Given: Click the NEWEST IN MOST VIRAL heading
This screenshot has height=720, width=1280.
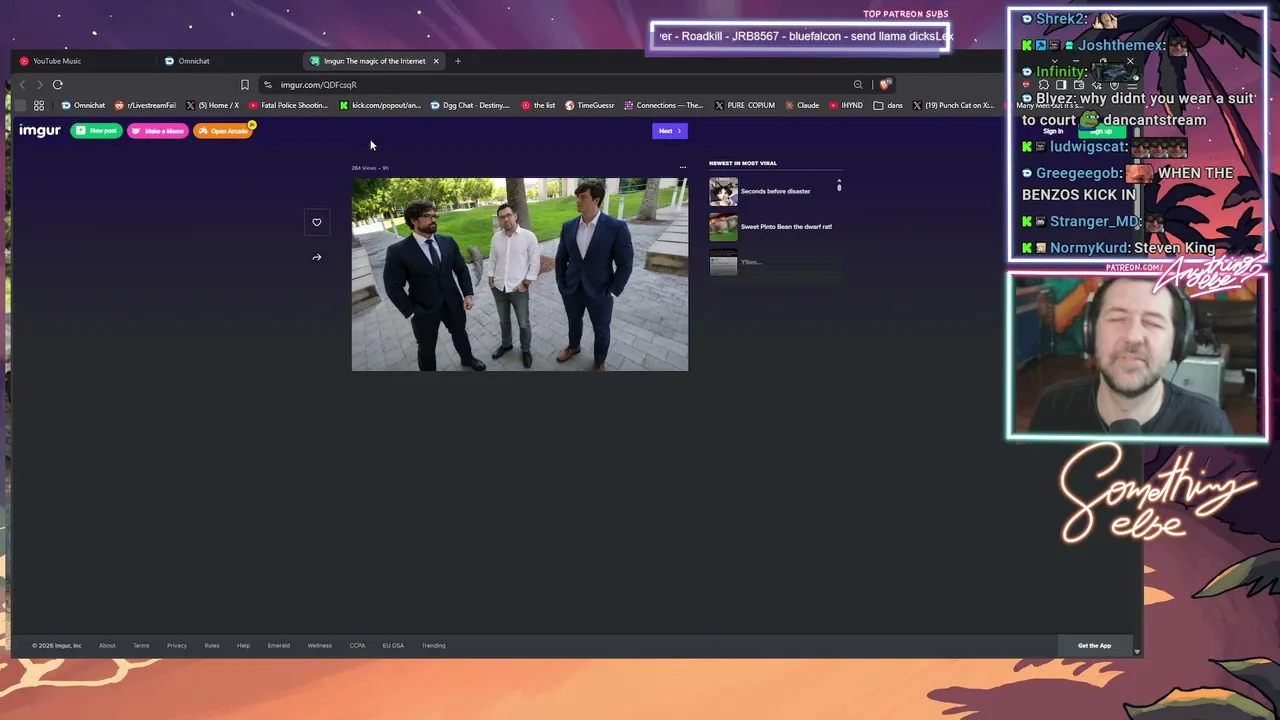Looking at the screenshot, I should (x=743, y=163).
